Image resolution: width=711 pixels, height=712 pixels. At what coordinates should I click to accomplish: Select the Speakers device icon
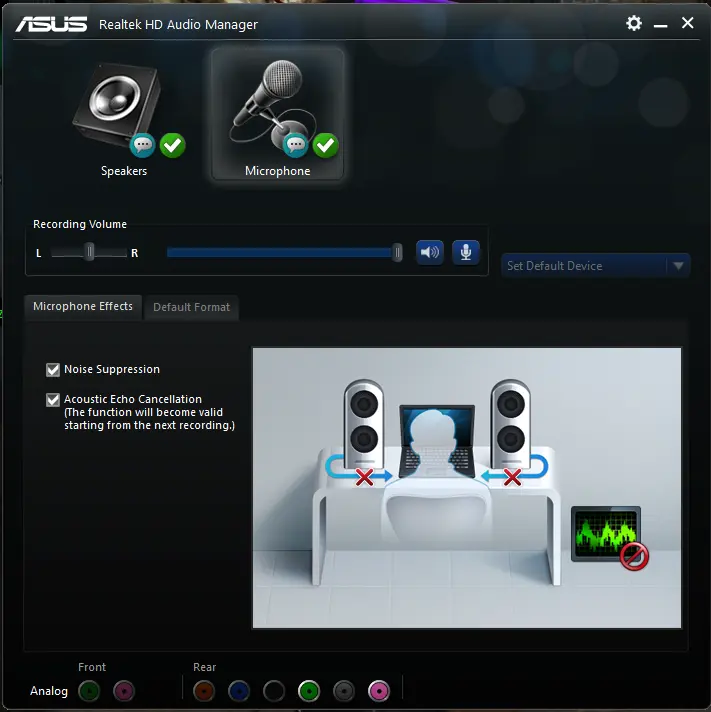pyautogui.click(x=117, y=105)
